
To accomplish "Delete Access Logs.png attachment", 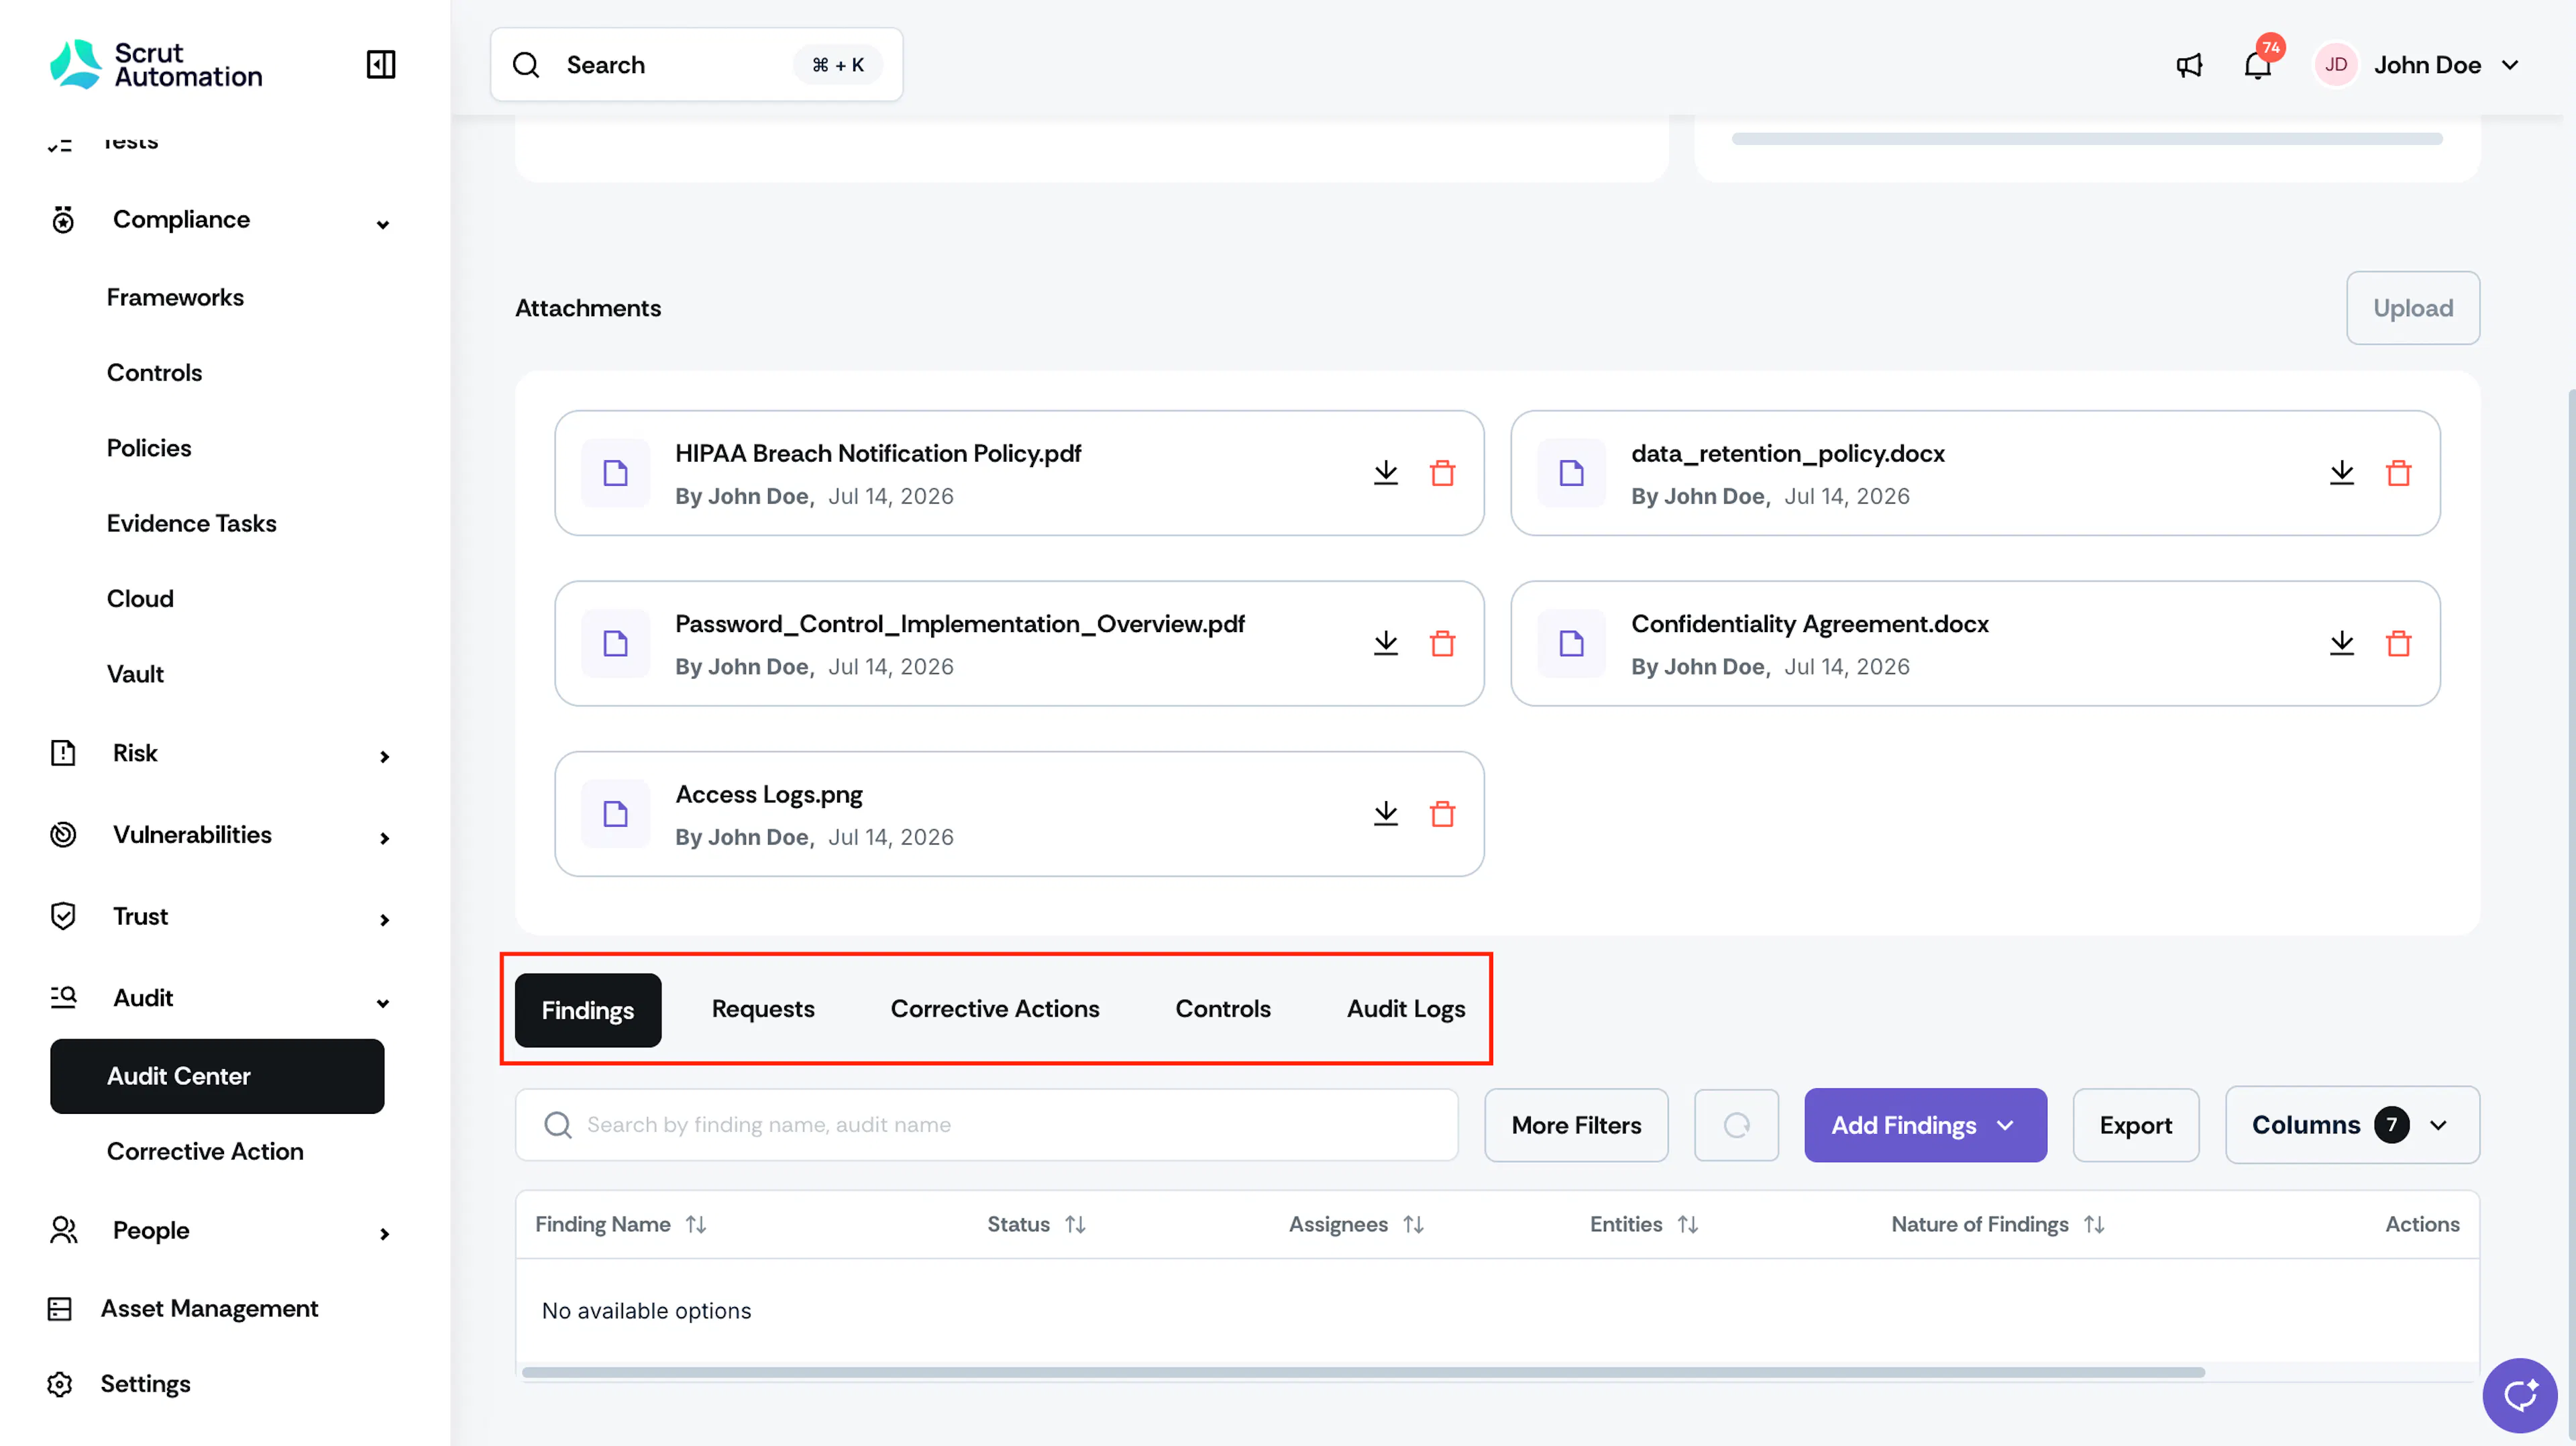I will tap(1442, 813).
